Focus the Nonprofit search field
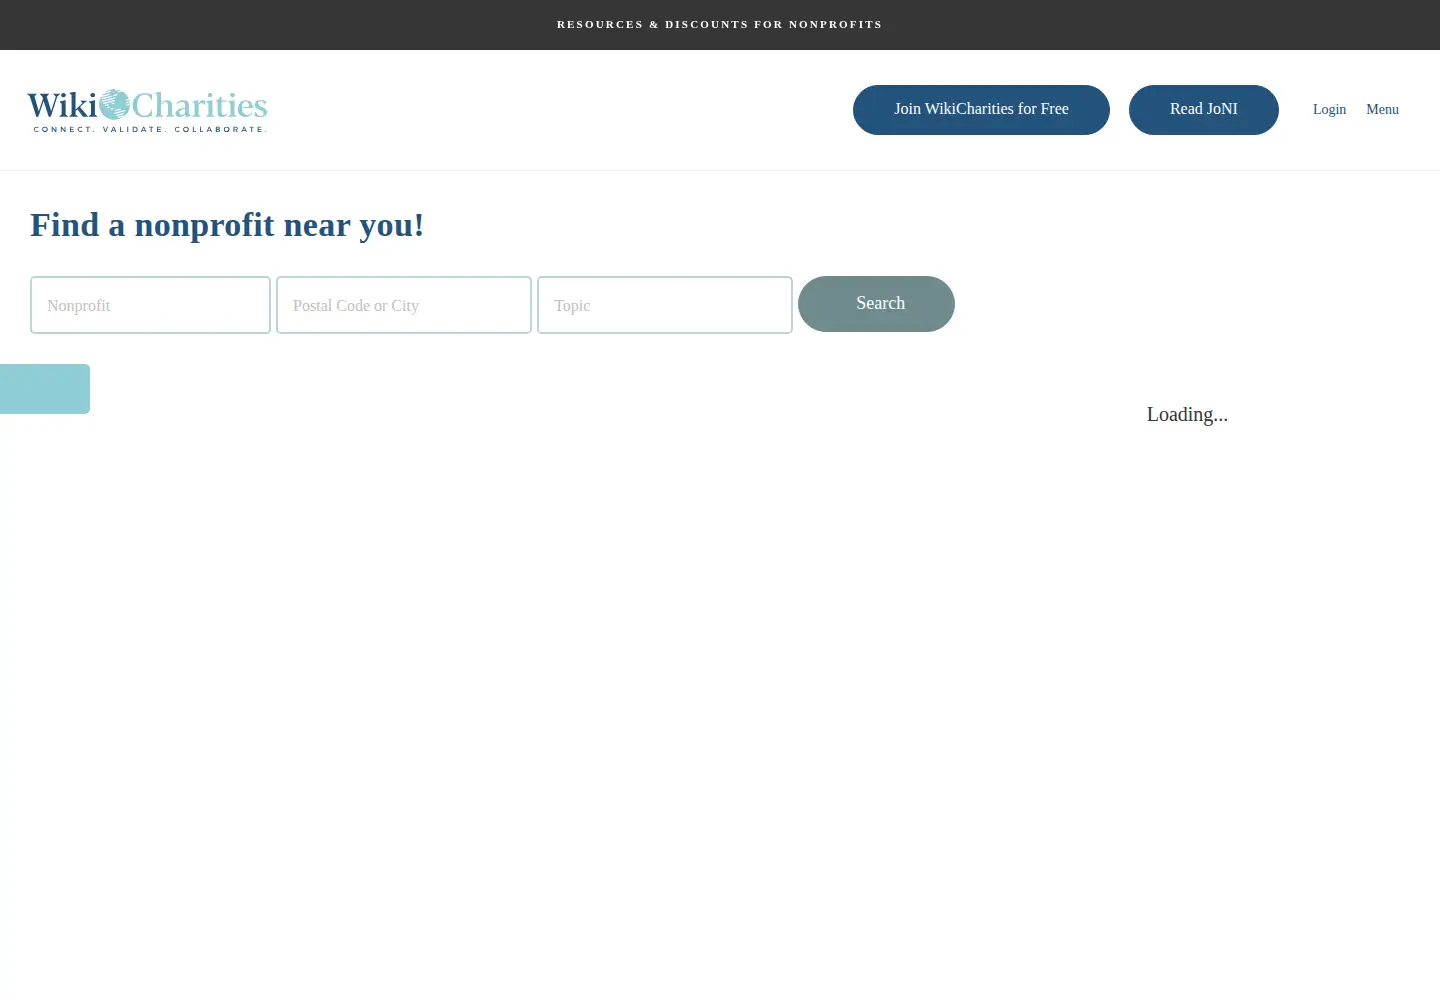The image size is (1440, 1000). tap(150, 305)
